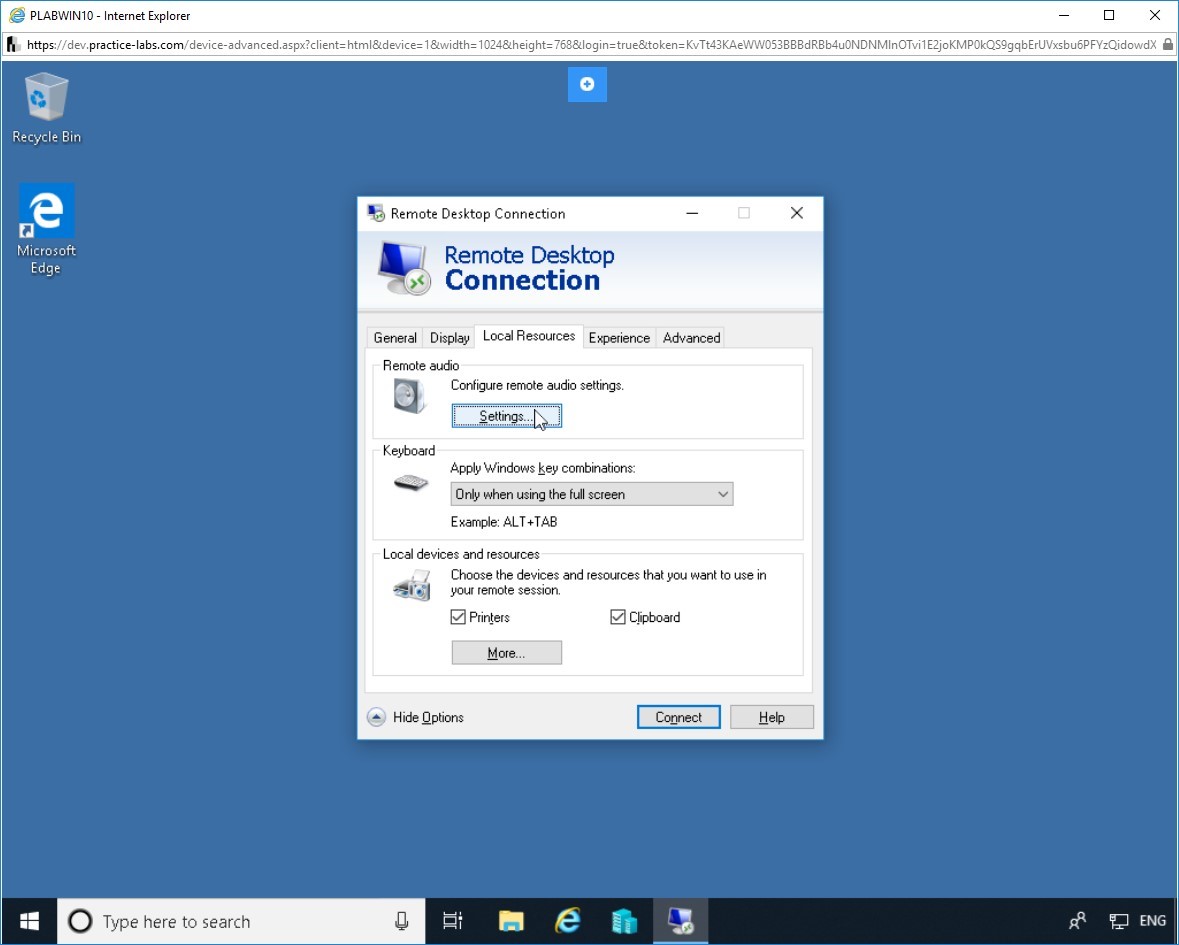Screen dimensions: 1179x945
Task: Click the keyboard icon in Keyboard section
Action: click(x=411, y=482)
